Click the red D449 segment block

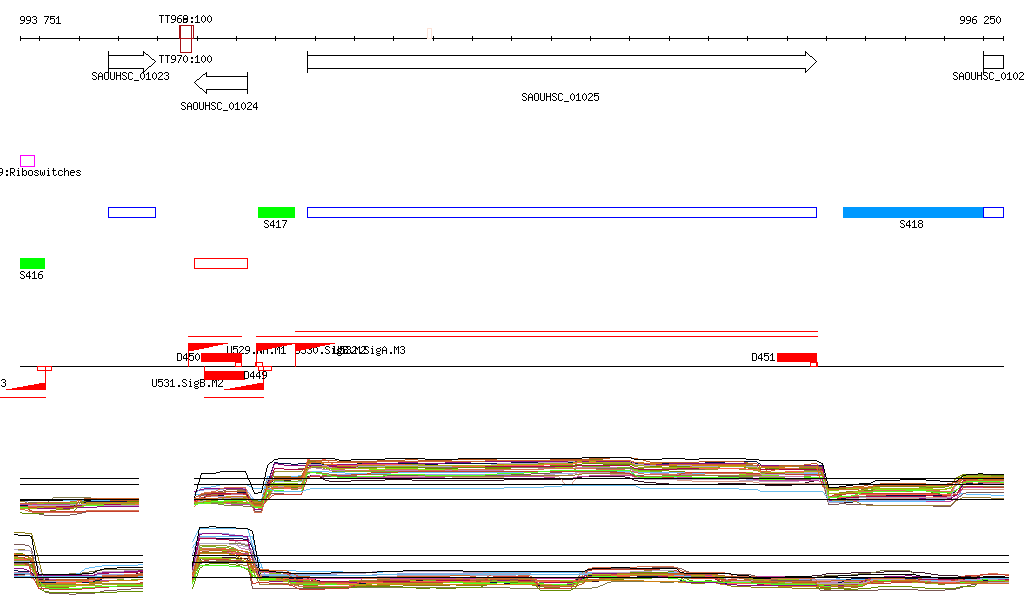pos(223,375)
